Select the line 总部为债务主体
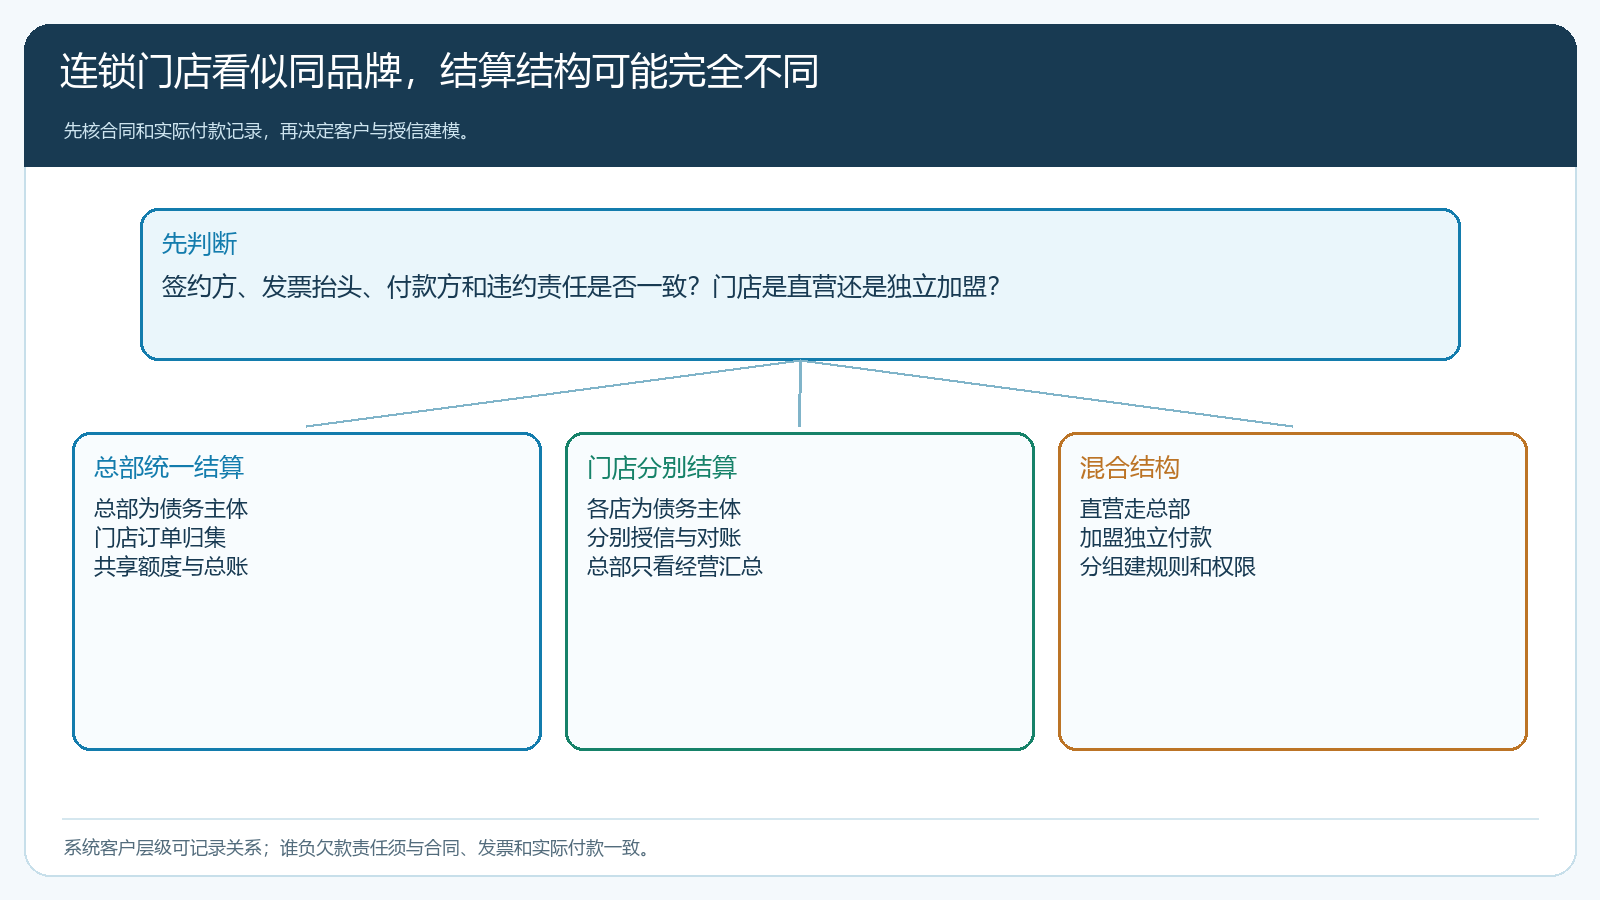The height and width of the screenshot is (900, 1600). pos(171,509)
